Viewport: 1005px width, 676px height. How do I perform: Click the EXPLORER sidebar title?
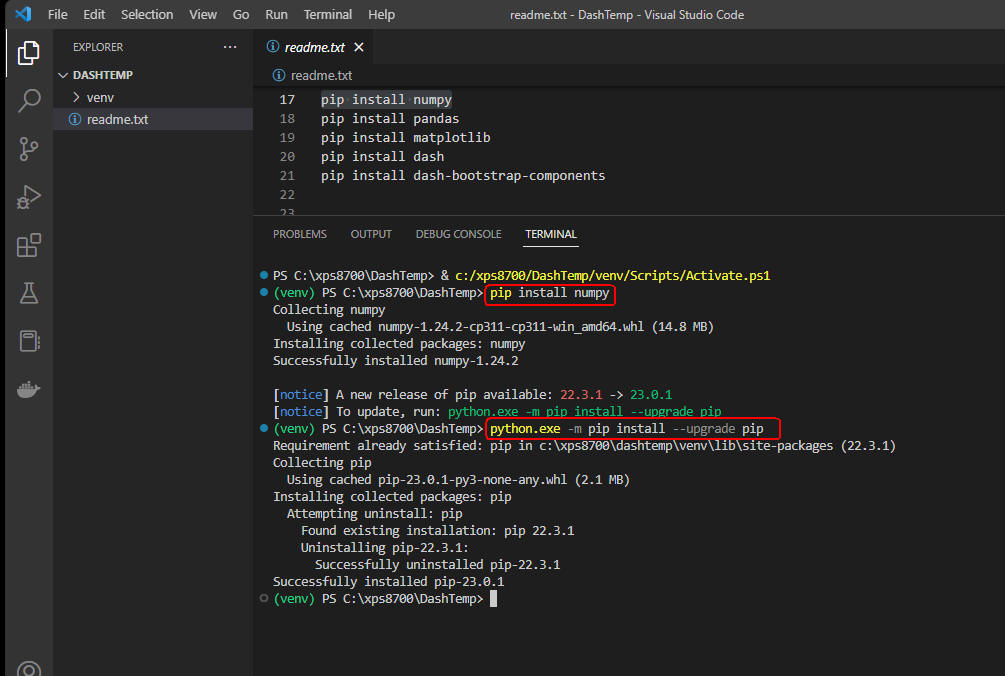[x=98, y=47]
